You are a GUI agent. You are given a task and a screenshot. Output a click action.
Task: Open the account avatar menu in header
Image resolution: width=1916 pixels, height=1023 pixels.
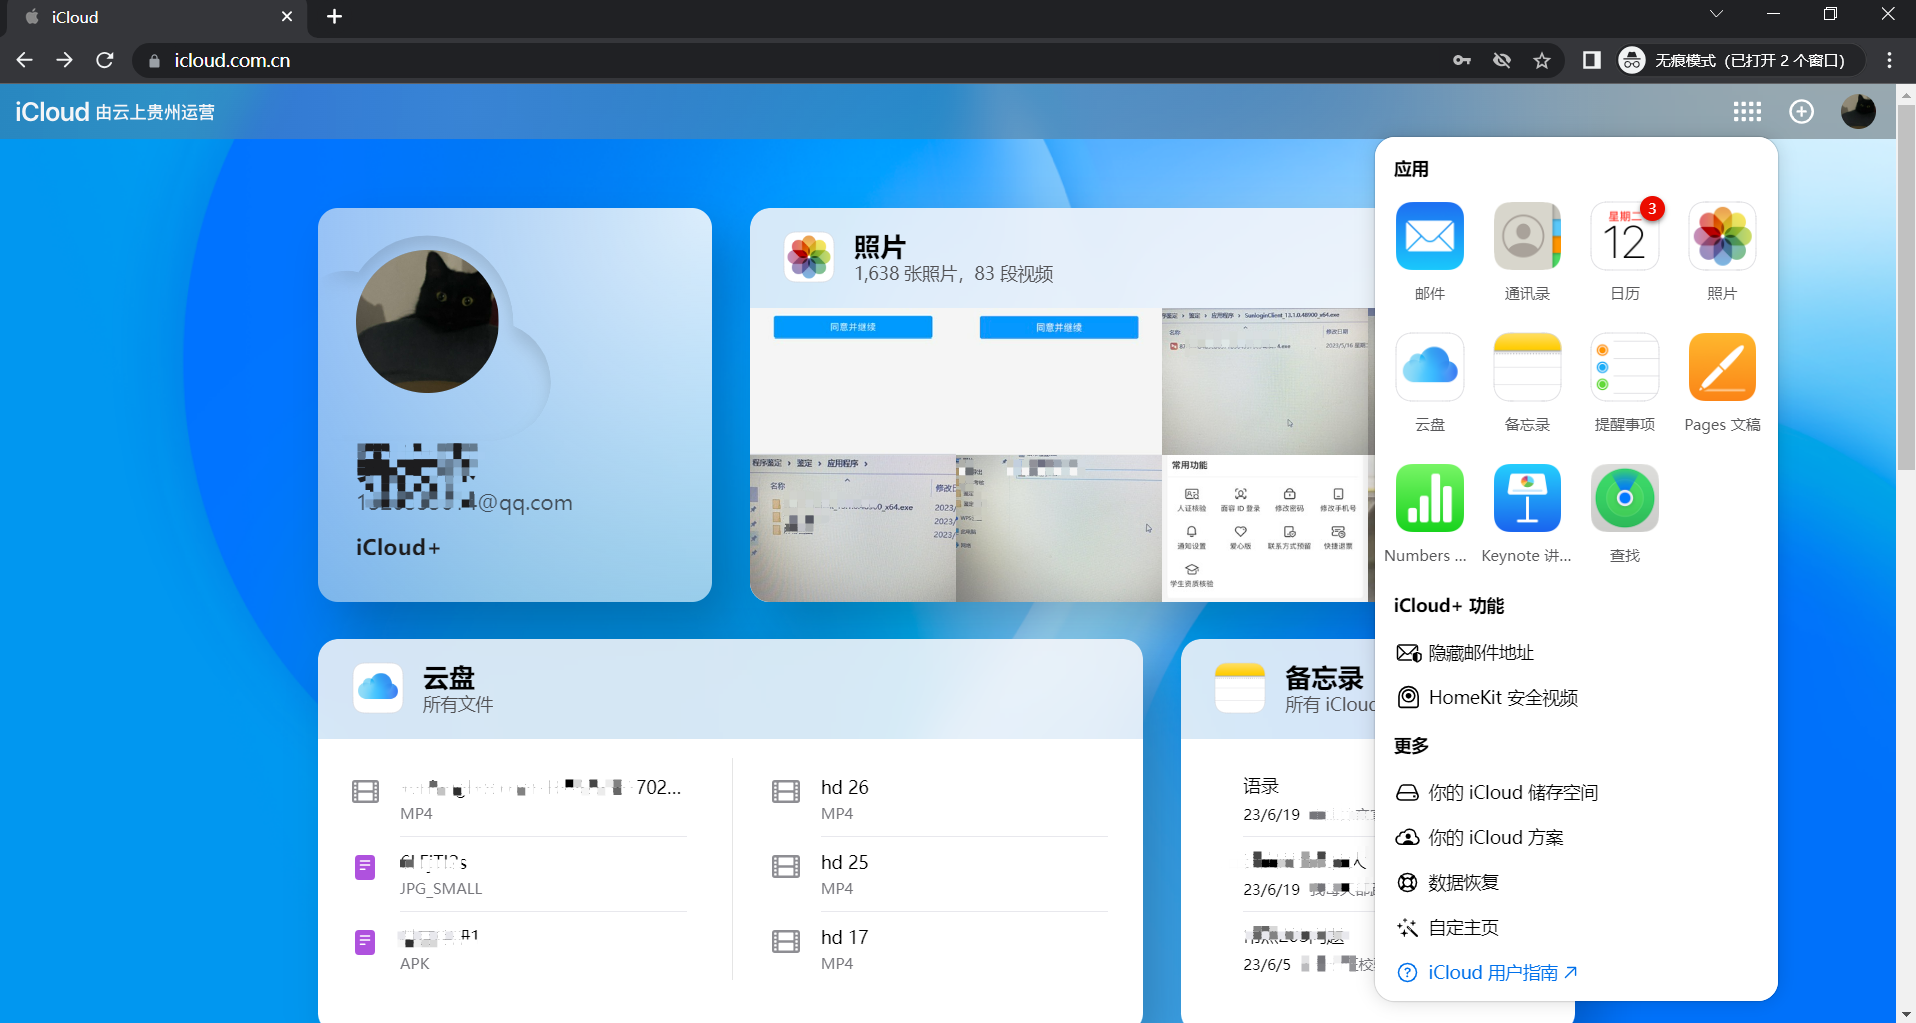click(1858, 111)
